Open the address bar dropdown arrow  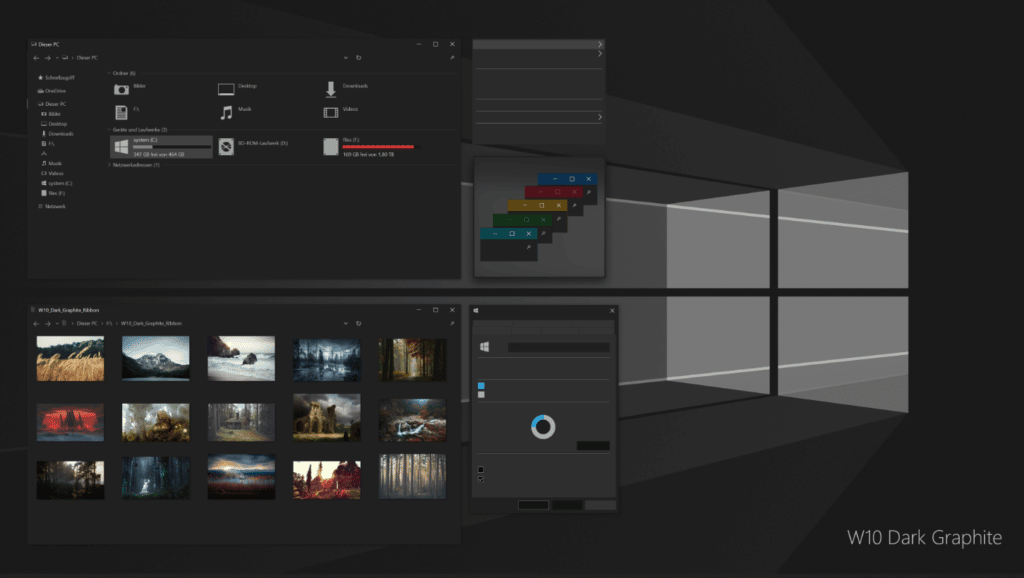(x=346, y=58)
